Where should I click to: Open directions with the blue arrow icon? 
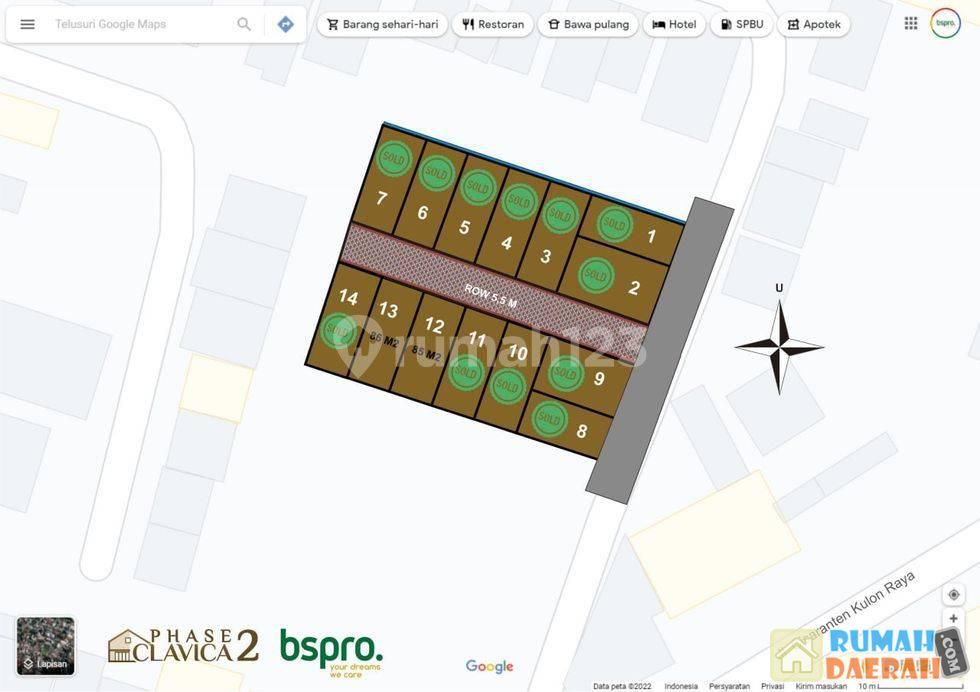pyautogui.click(x=286, y=24)
